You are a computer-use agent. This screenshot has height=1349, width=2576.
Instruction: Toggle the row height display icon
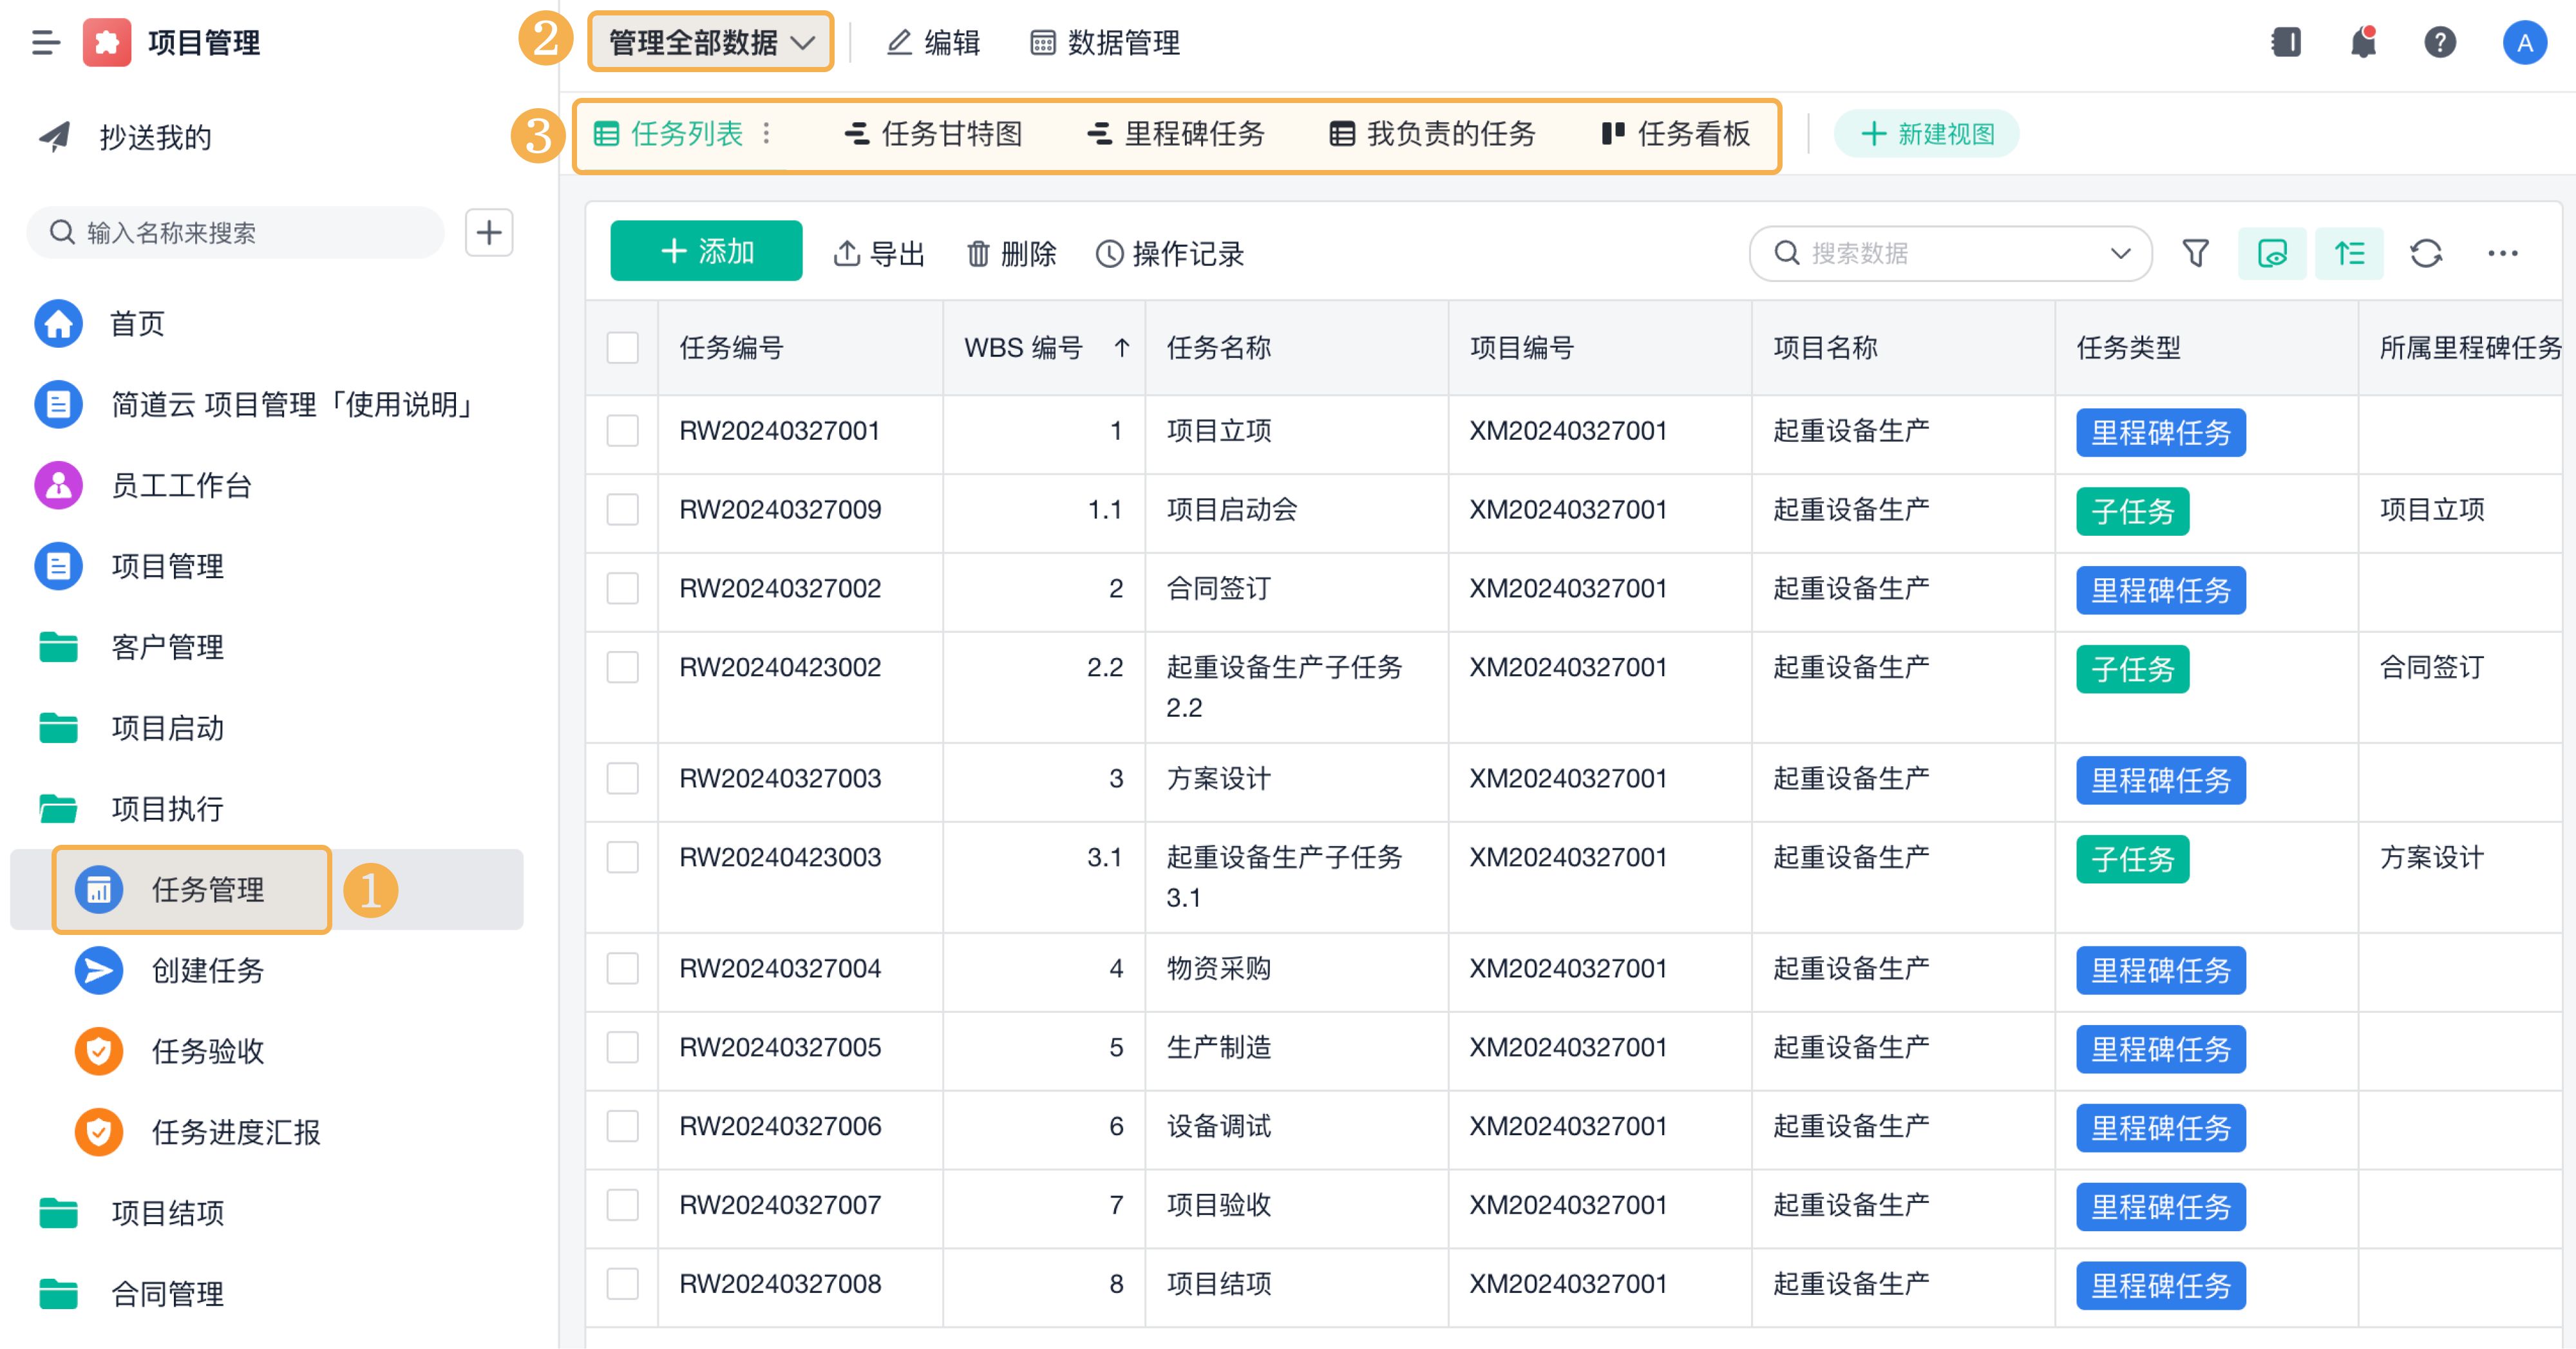2349,253
